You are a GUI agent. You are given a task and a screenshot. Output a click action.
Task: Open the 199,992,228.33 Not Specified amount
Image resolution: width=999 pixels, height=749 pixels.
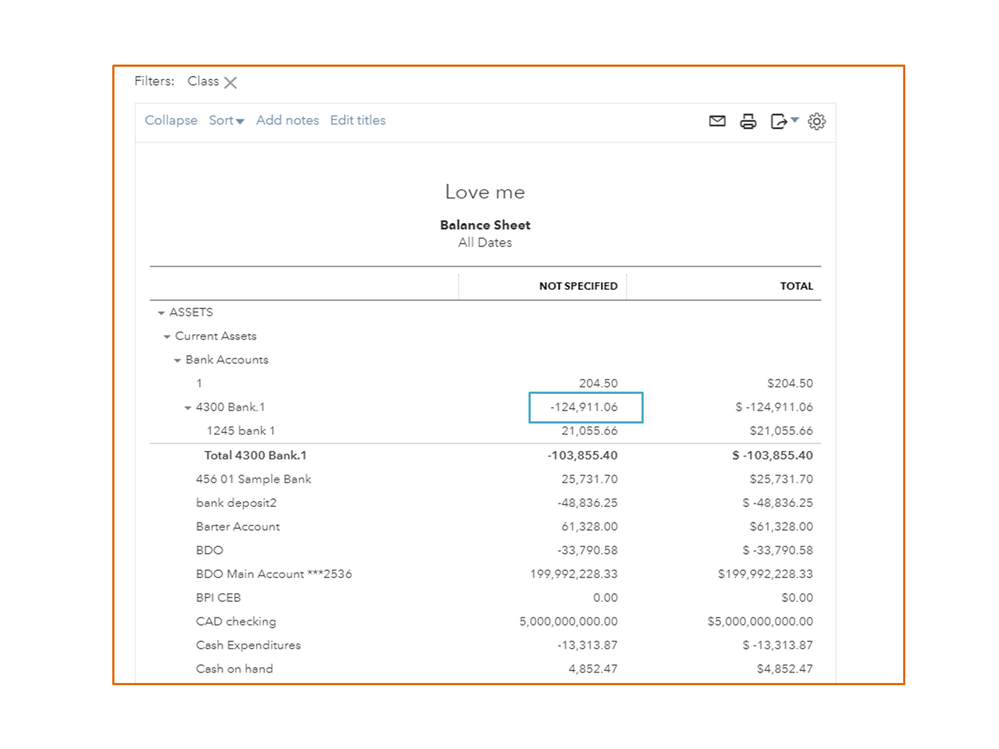[x=573, y=574]
